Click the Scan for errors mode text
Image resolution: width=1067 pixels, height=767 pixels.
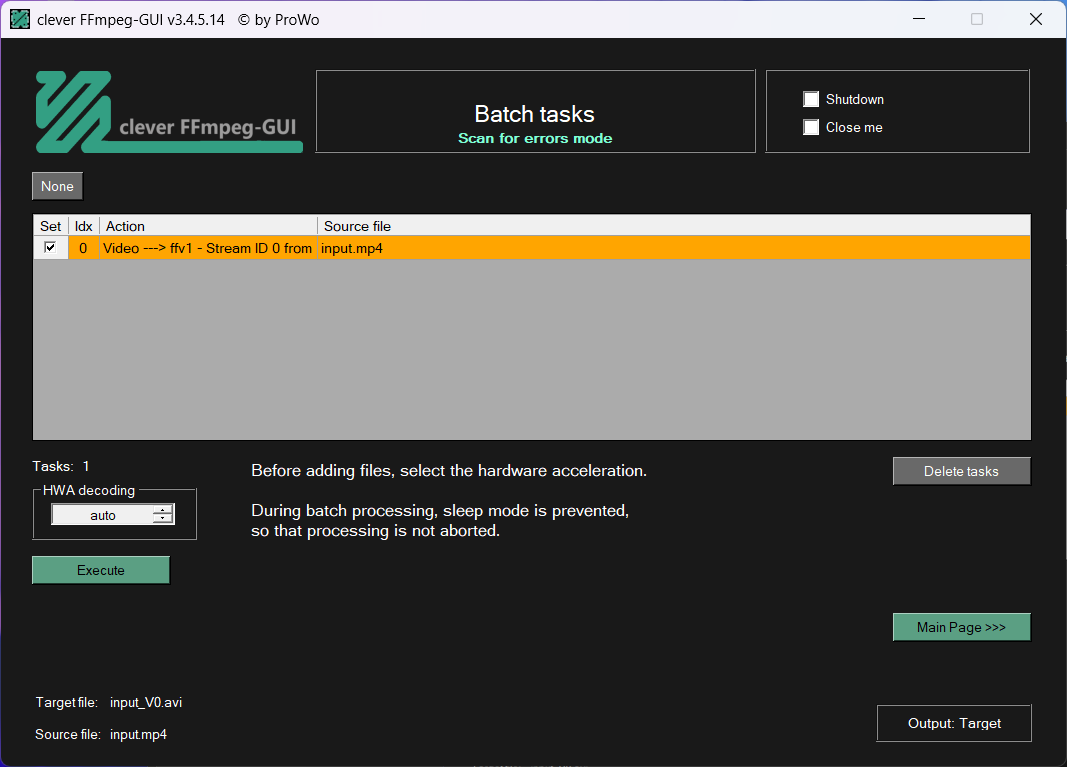point(535,138)
